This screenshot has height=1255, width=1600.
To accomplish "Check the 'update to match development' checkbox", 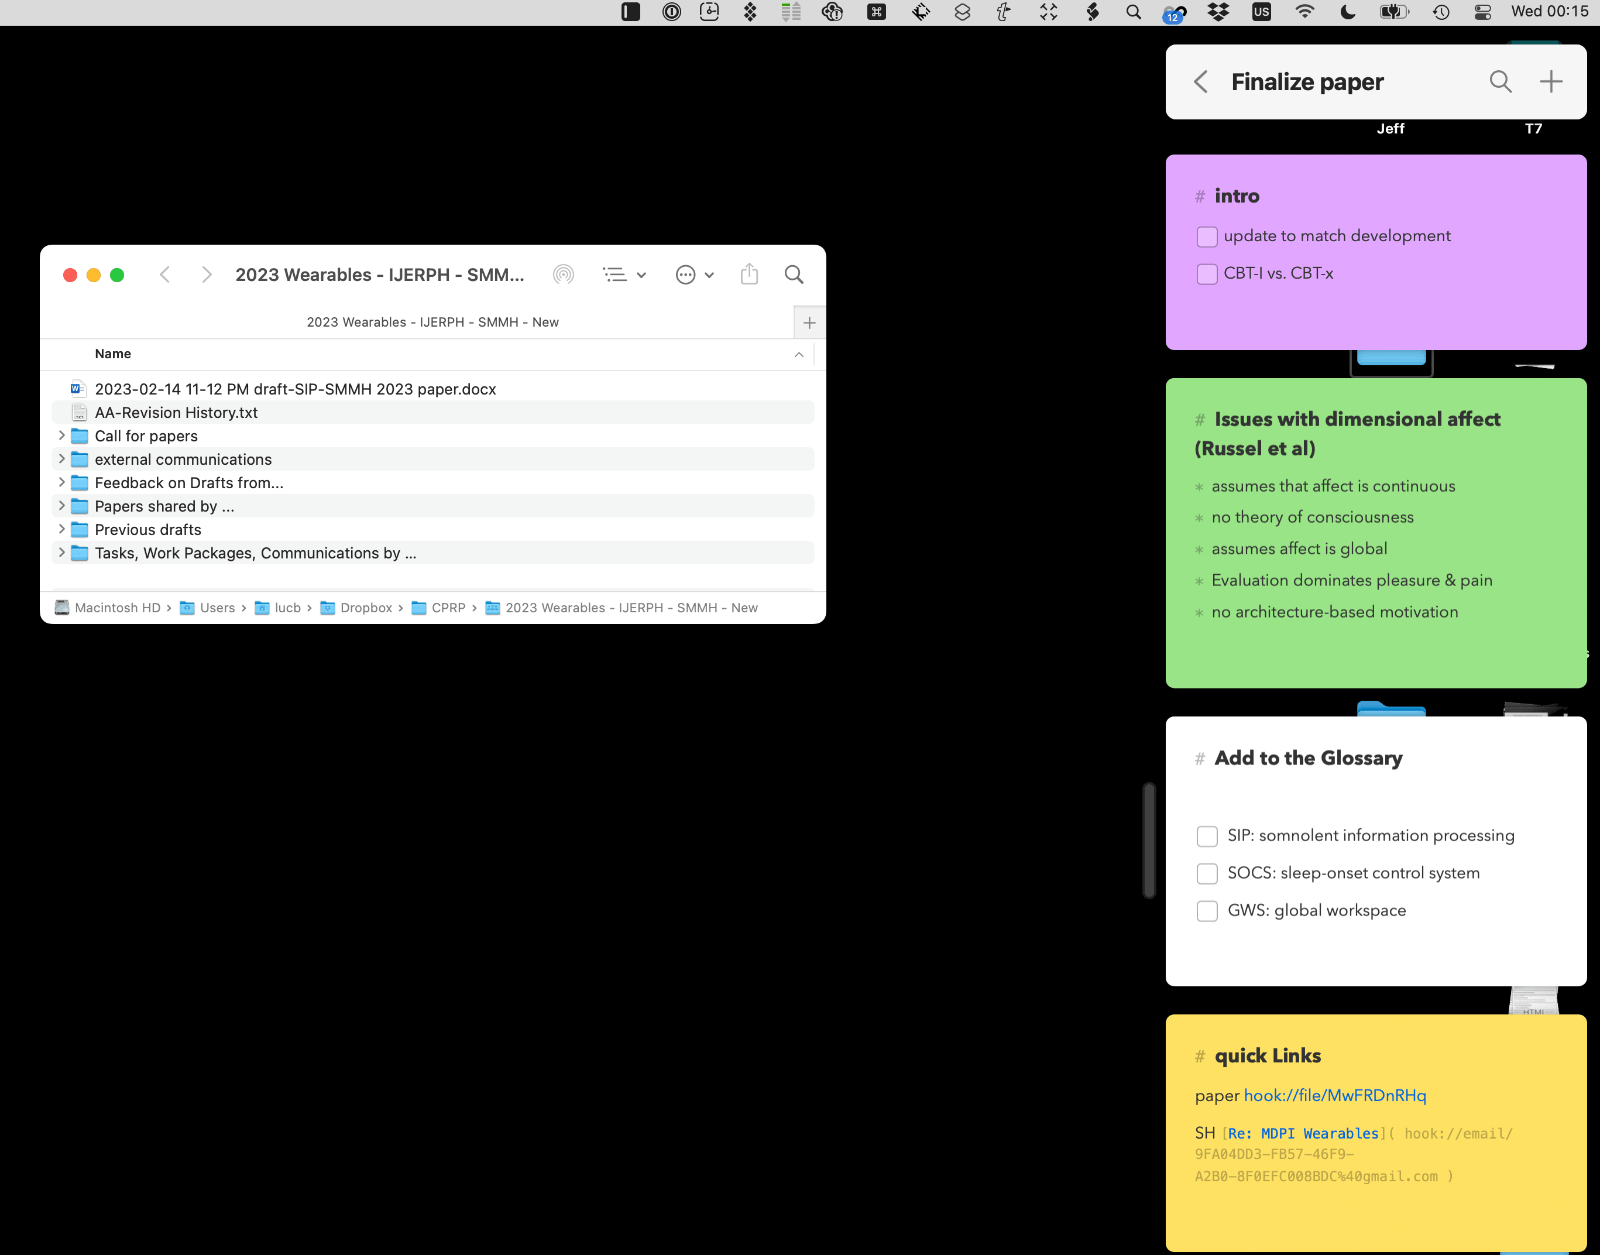I will (x=1207, y=237).
